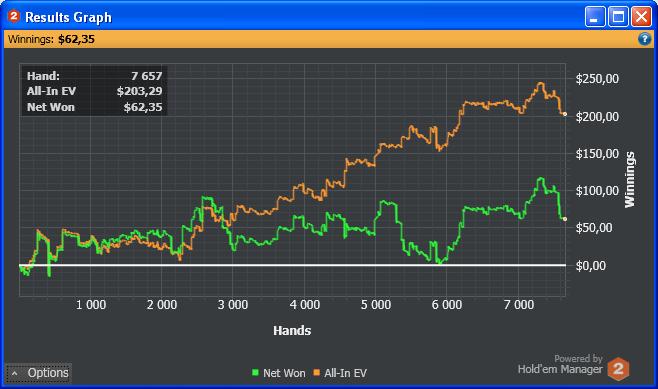Toggle the Net Won legend entry
Viewport: 658px width, 389px height.
point(278,373)
